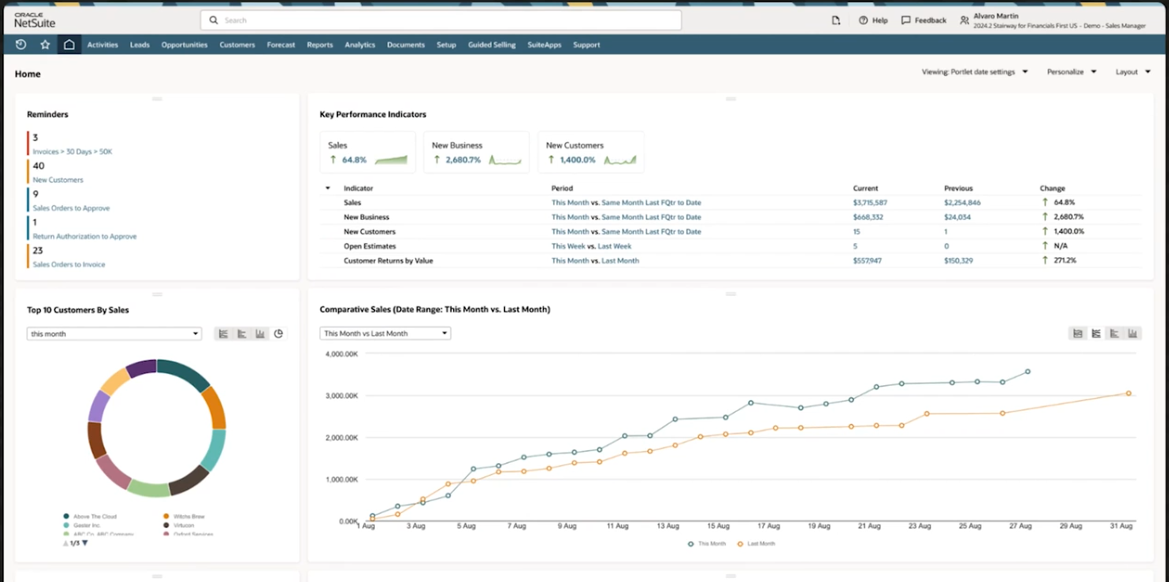The width and height of the screenshot is (1169, 582).
Task: Open the Opportunities menu
Action: [x=184, y=45]
